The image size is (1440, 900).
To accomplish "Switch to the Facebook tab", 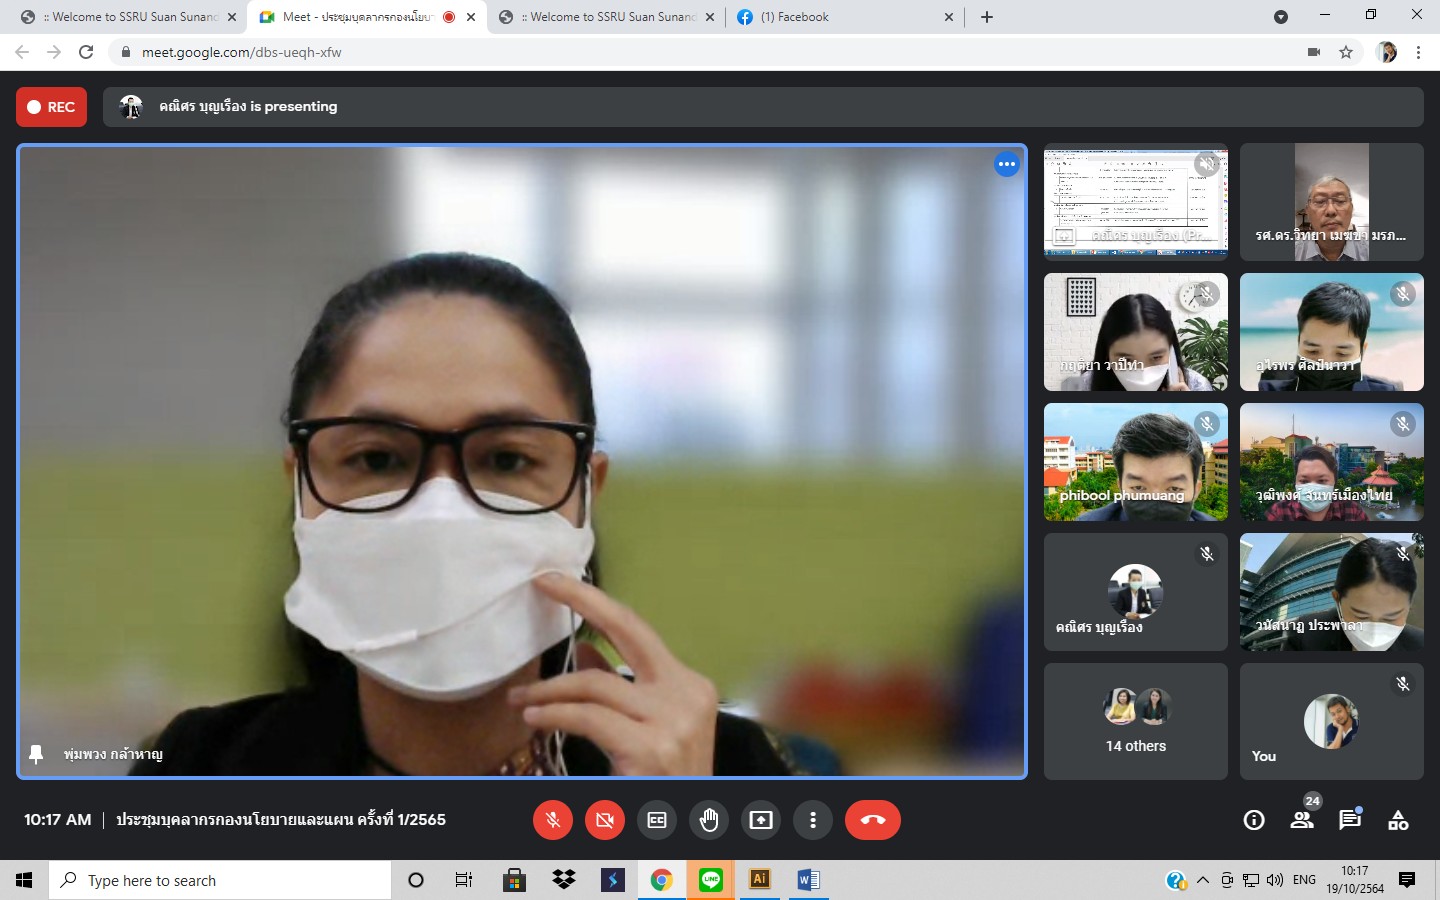I will pos(840,17).
